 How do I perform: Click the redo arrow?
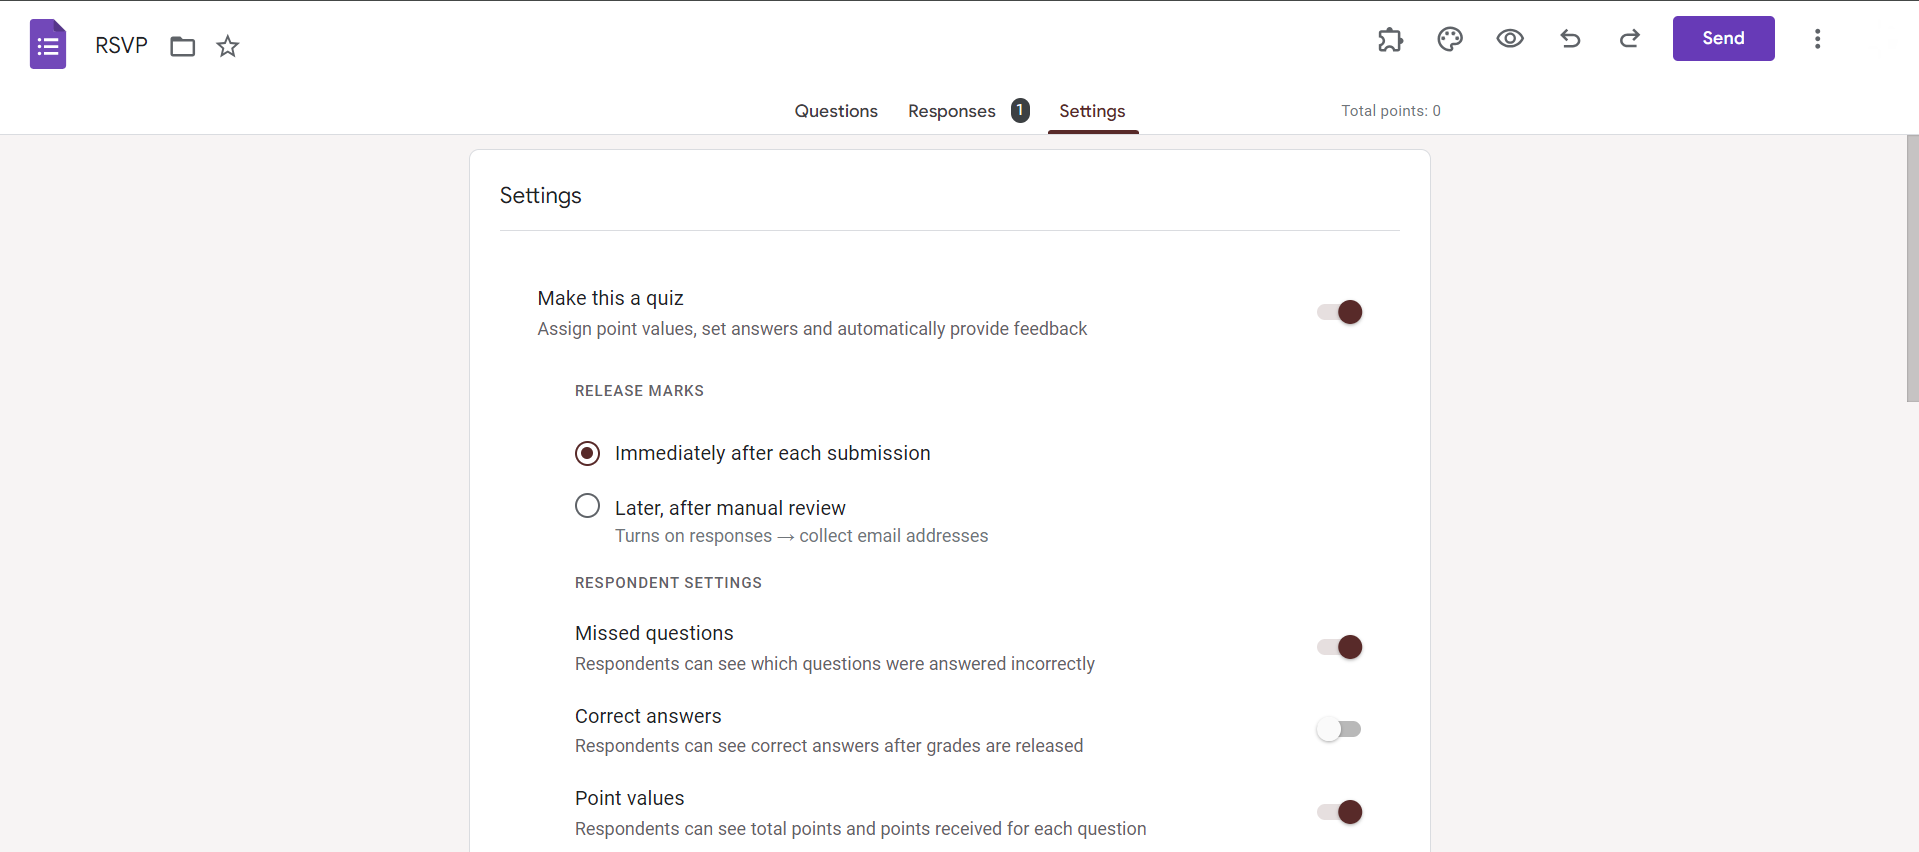tap(1630, 39)
